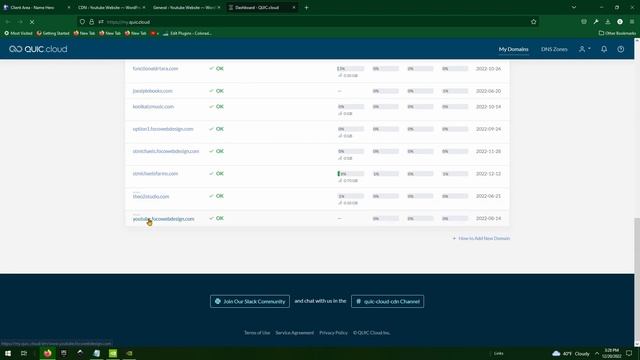Click the wrench developer tools icon
Viewport: 640px width, 360px height.
coord(596,22)
